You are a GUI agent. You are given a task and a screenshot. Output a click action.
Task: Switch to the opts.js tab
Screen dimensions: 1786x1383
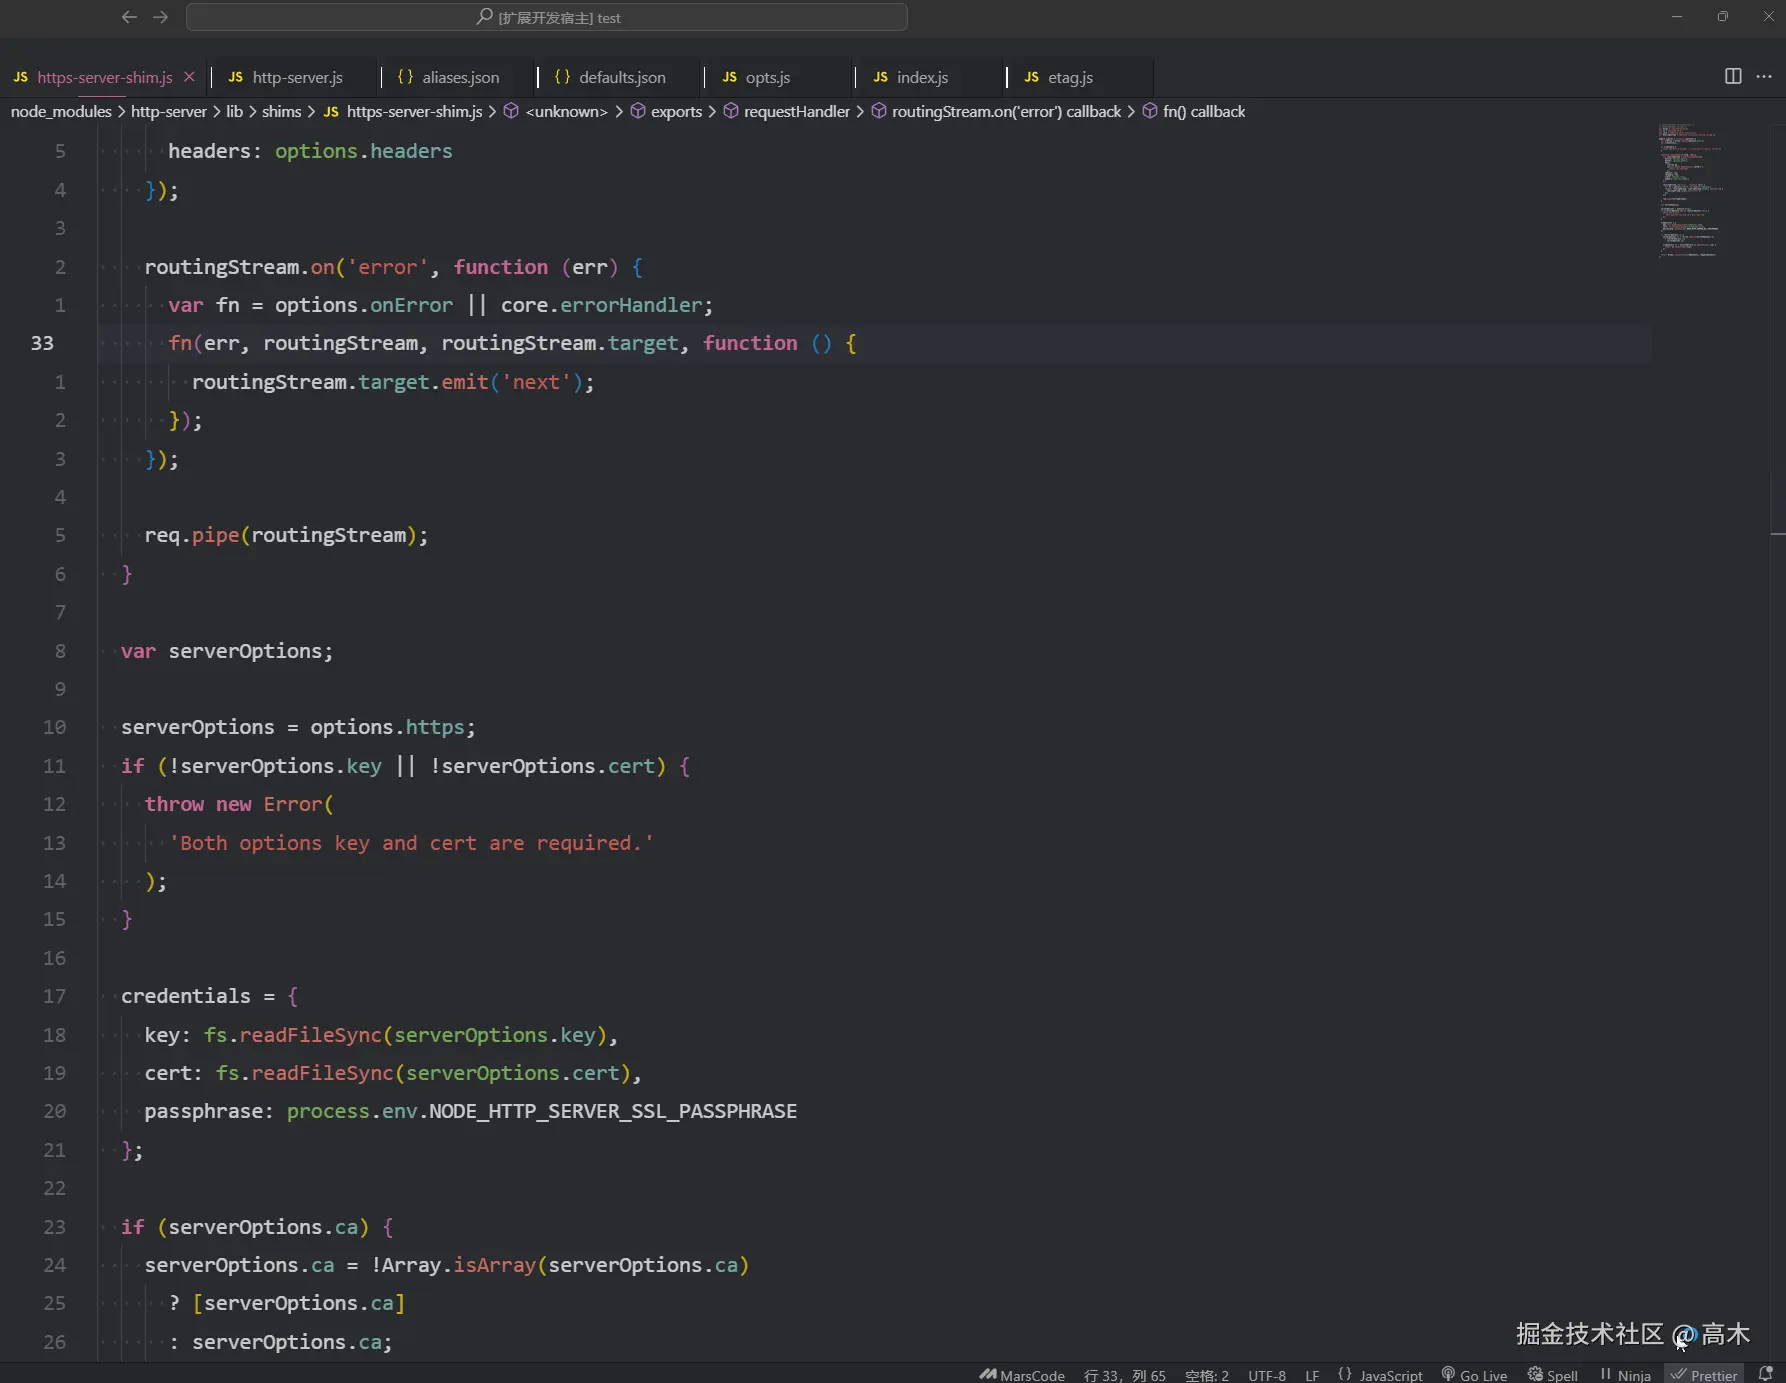(767, 77)
